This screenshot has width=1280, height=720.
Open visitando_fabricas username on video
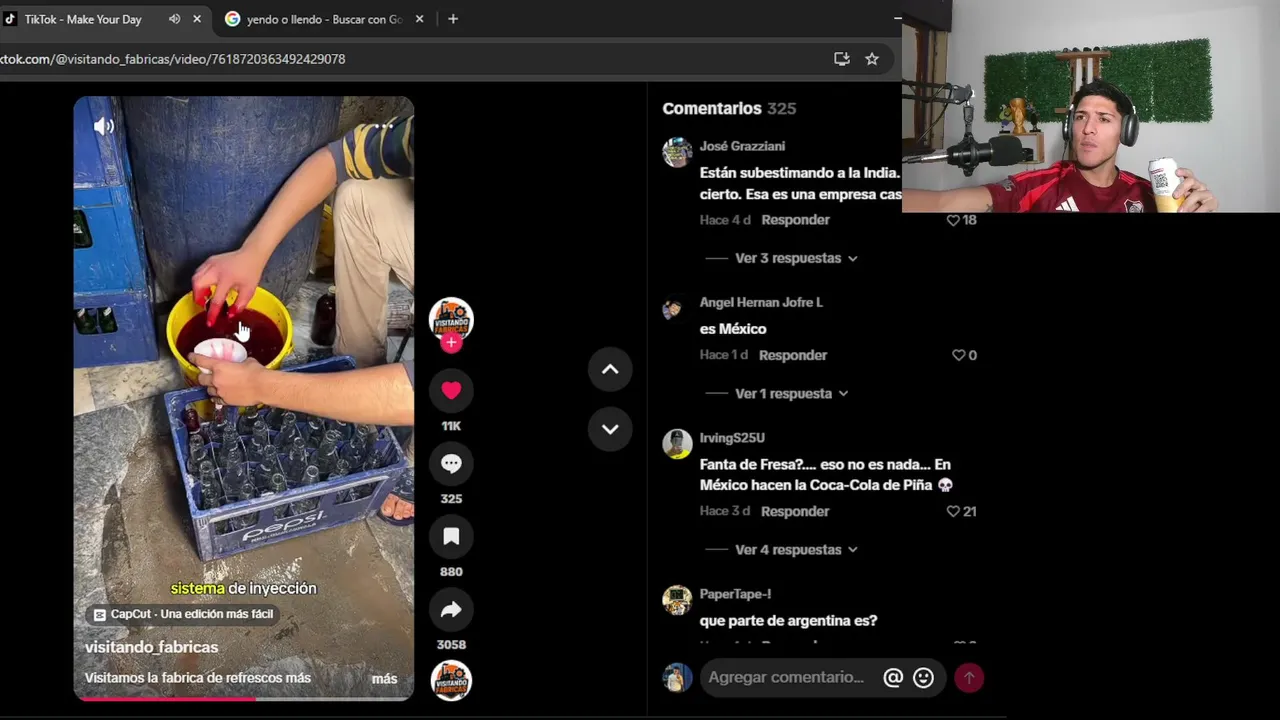(x=151, y=647)
